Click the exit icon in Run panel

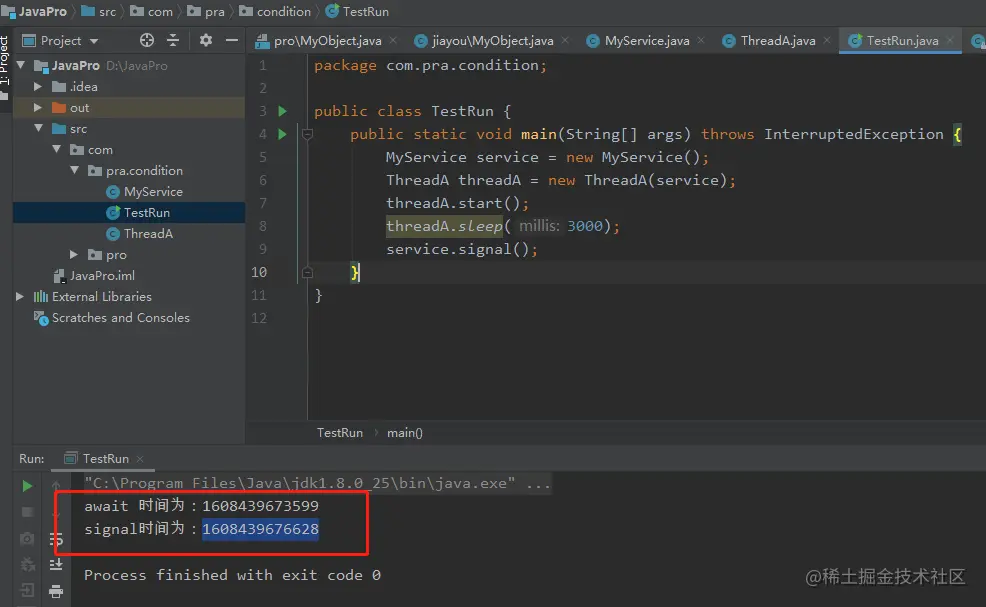point(27,590)
